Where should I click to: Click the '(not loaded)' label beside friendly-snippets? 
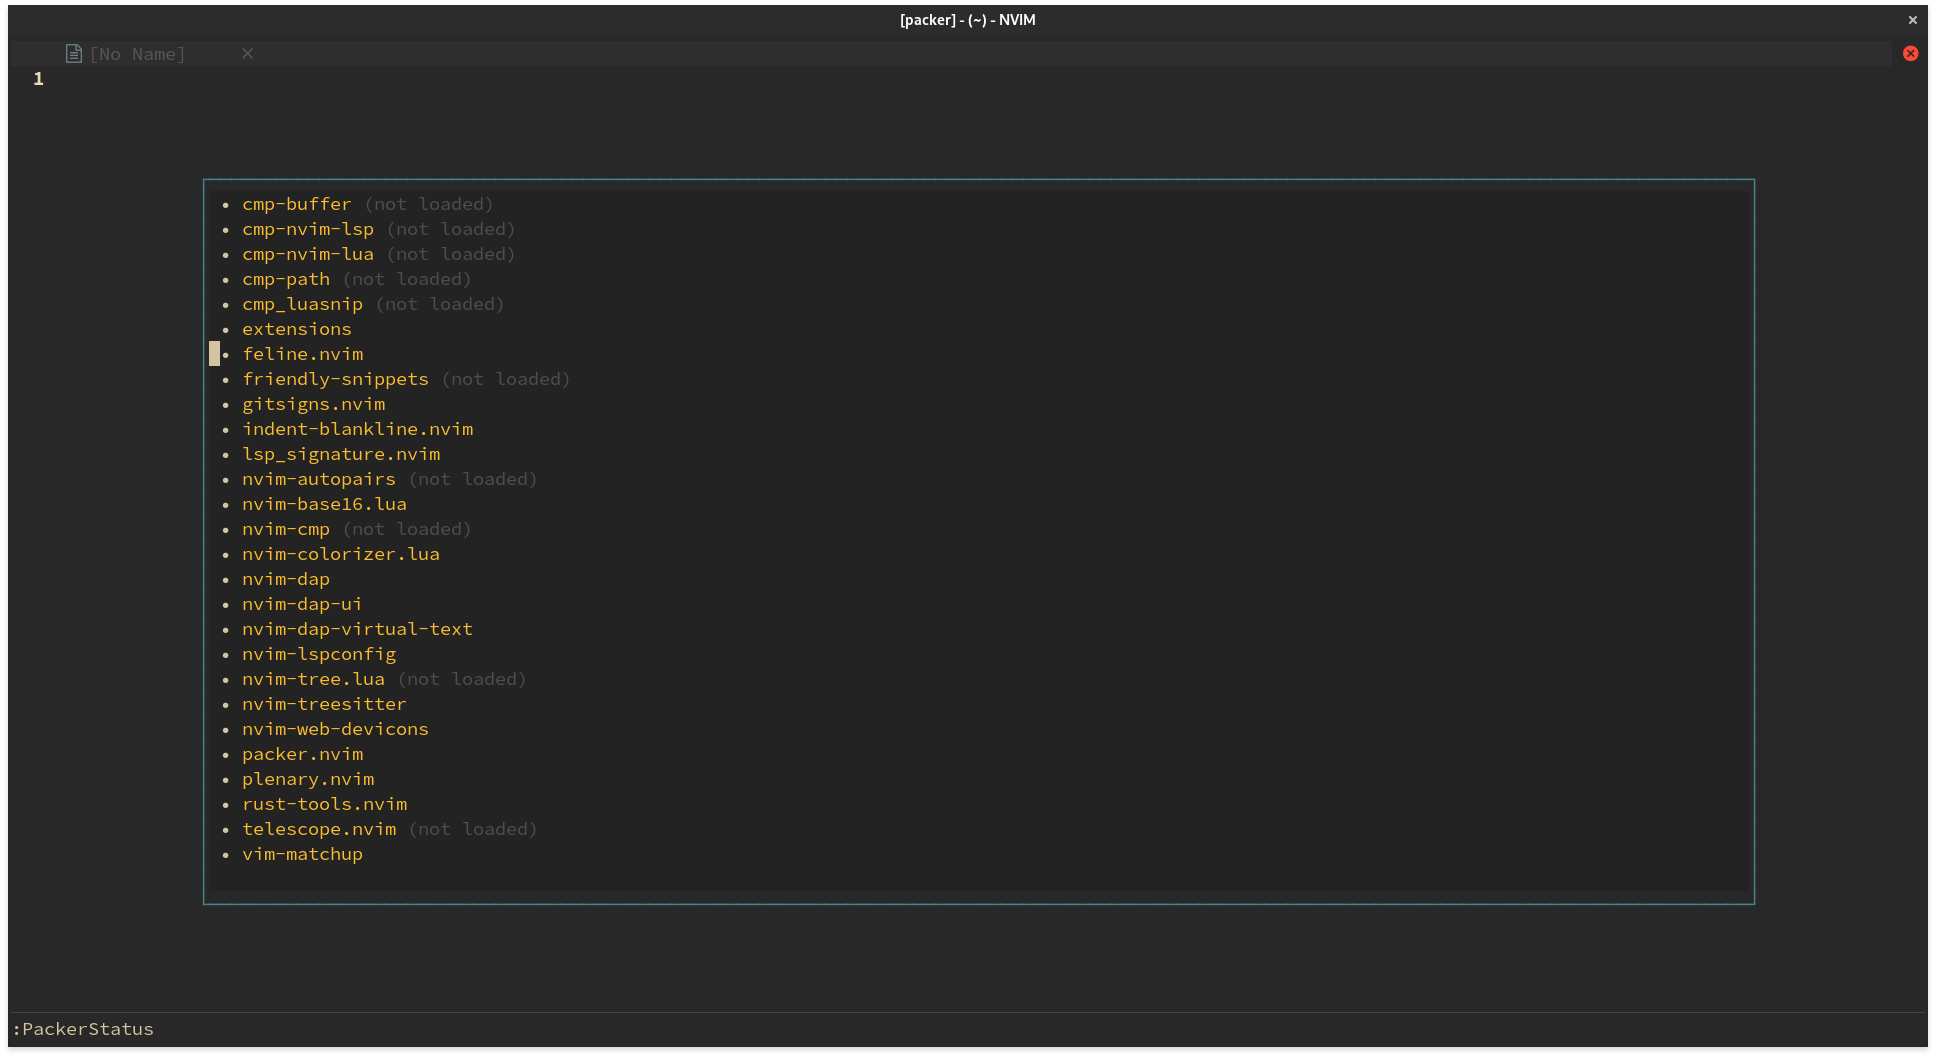pyautogui.click(x=506, y=379)
